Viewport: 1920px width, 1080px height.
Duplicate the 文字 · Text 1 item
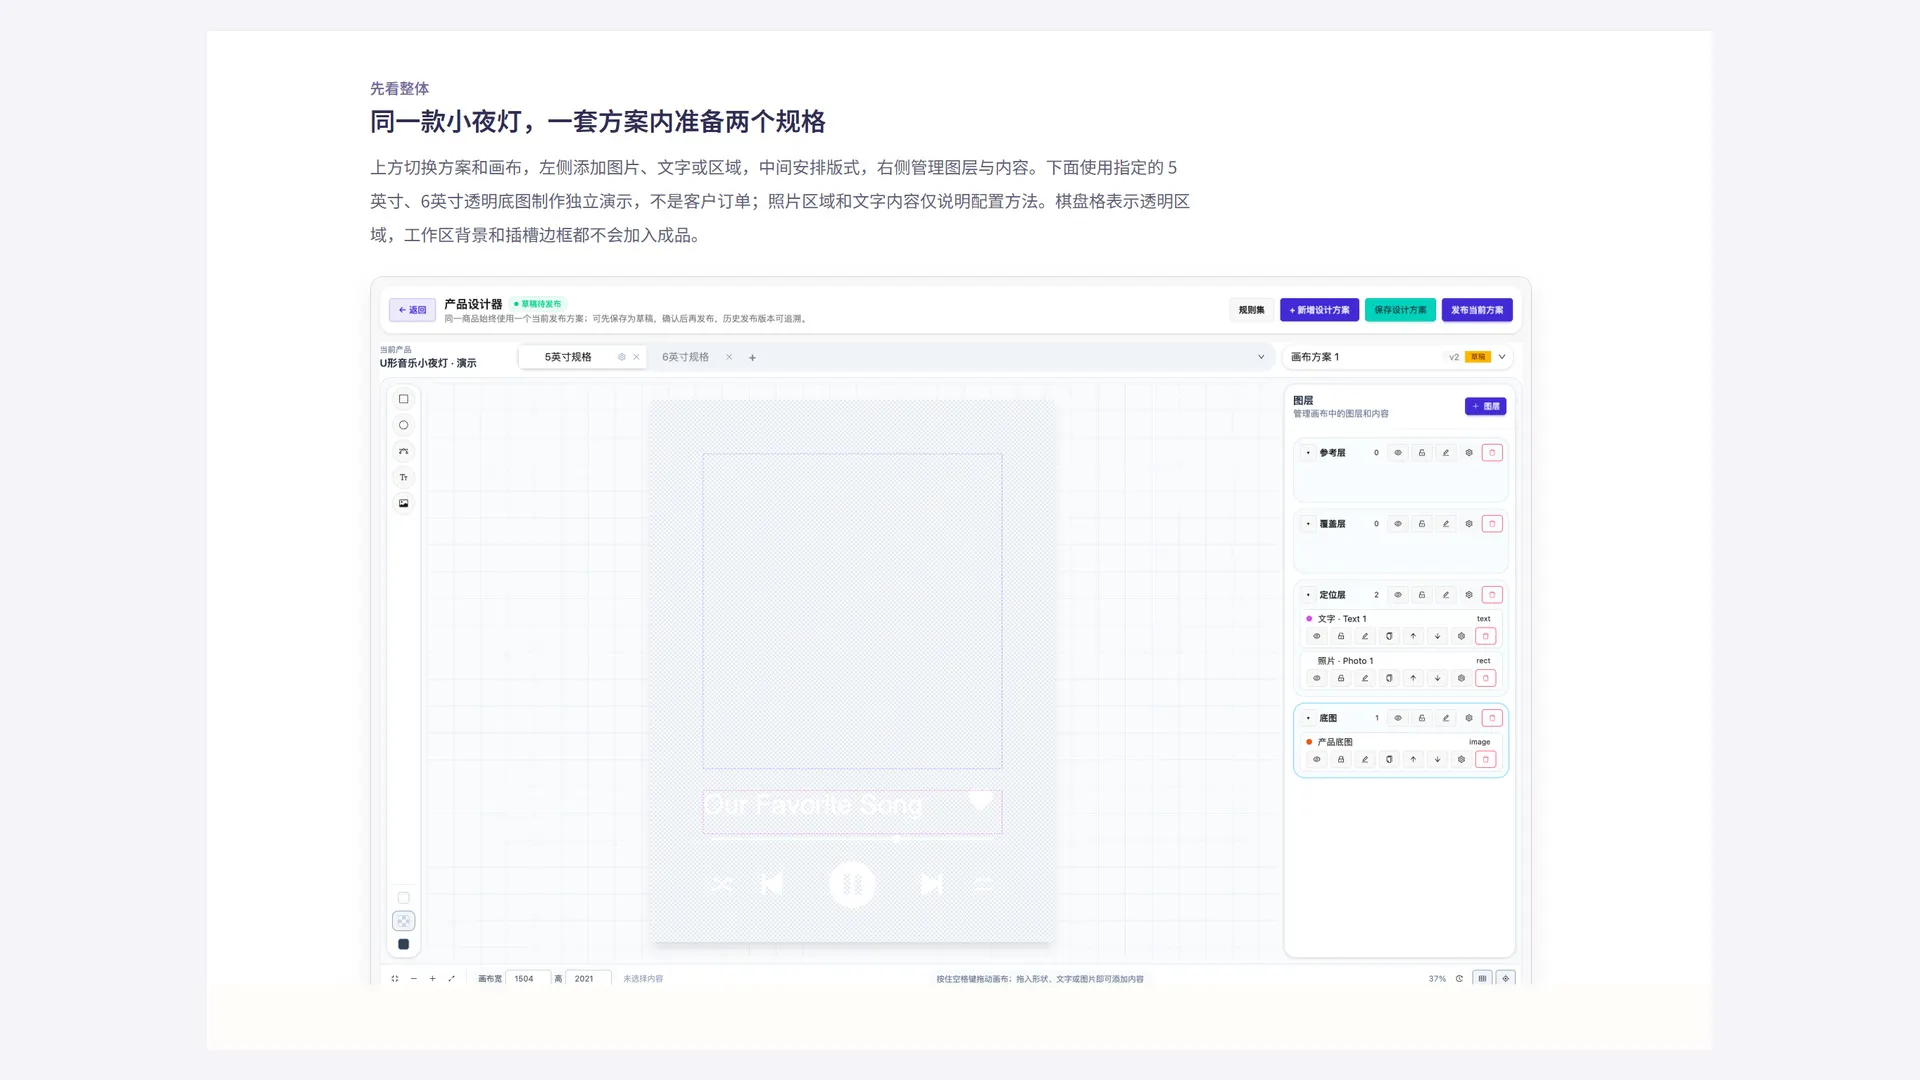pyautogui.click(x=1389, y=636)
